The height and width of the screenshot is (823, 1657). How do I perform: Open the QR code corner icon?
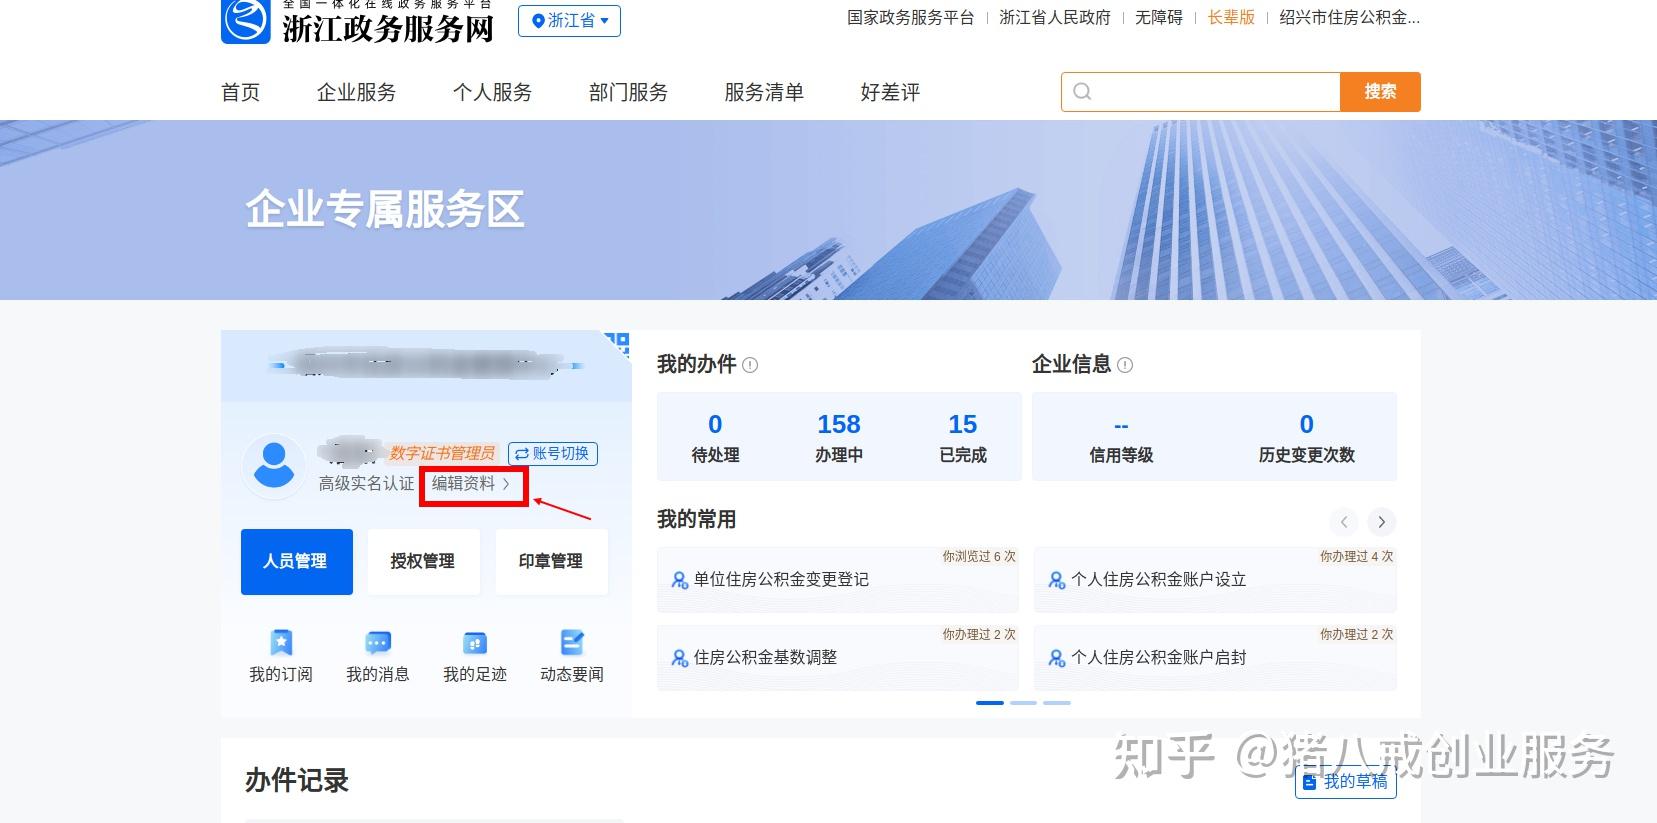pos(618,344)
